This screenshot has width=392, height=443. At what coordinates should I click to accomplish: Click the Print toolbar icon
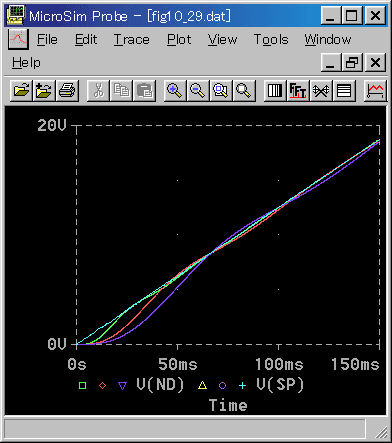(x=67, y=90)
